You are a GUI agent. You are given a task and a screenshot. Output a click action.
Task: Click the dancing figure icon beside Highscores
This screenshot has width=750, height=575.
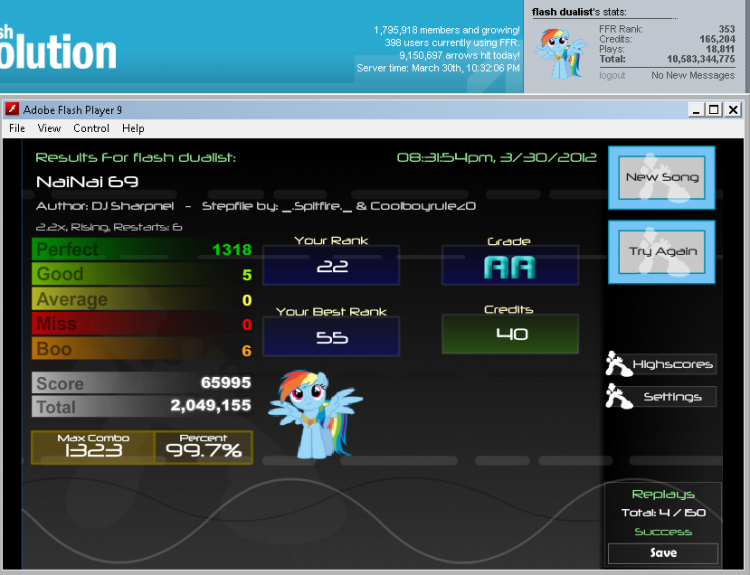[x=618, y=364]
